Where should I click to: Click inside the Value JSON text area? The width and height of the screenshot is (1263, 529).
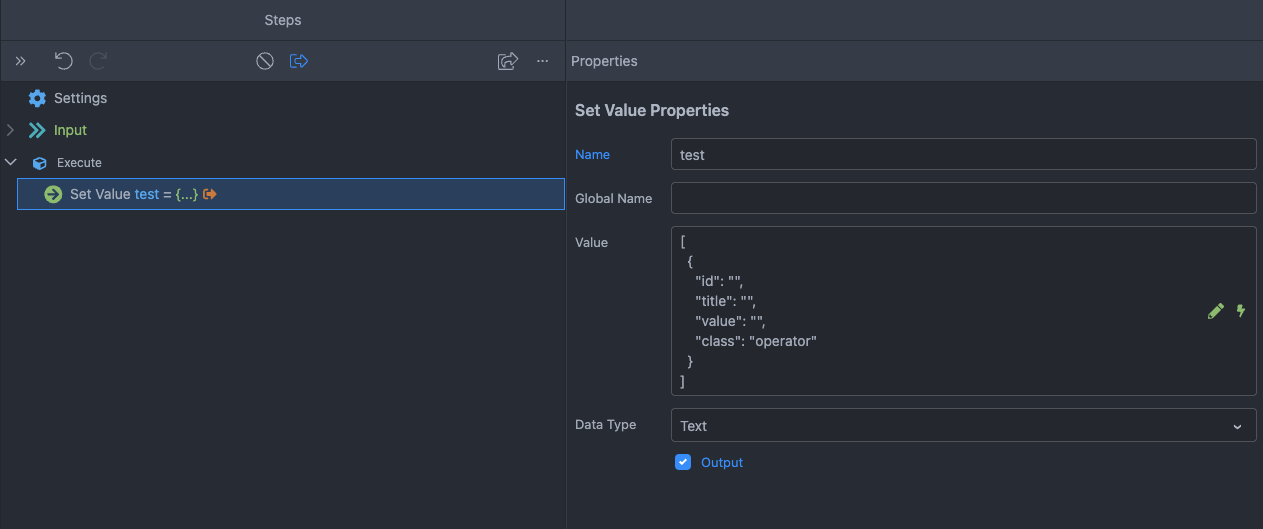(963, 311)
